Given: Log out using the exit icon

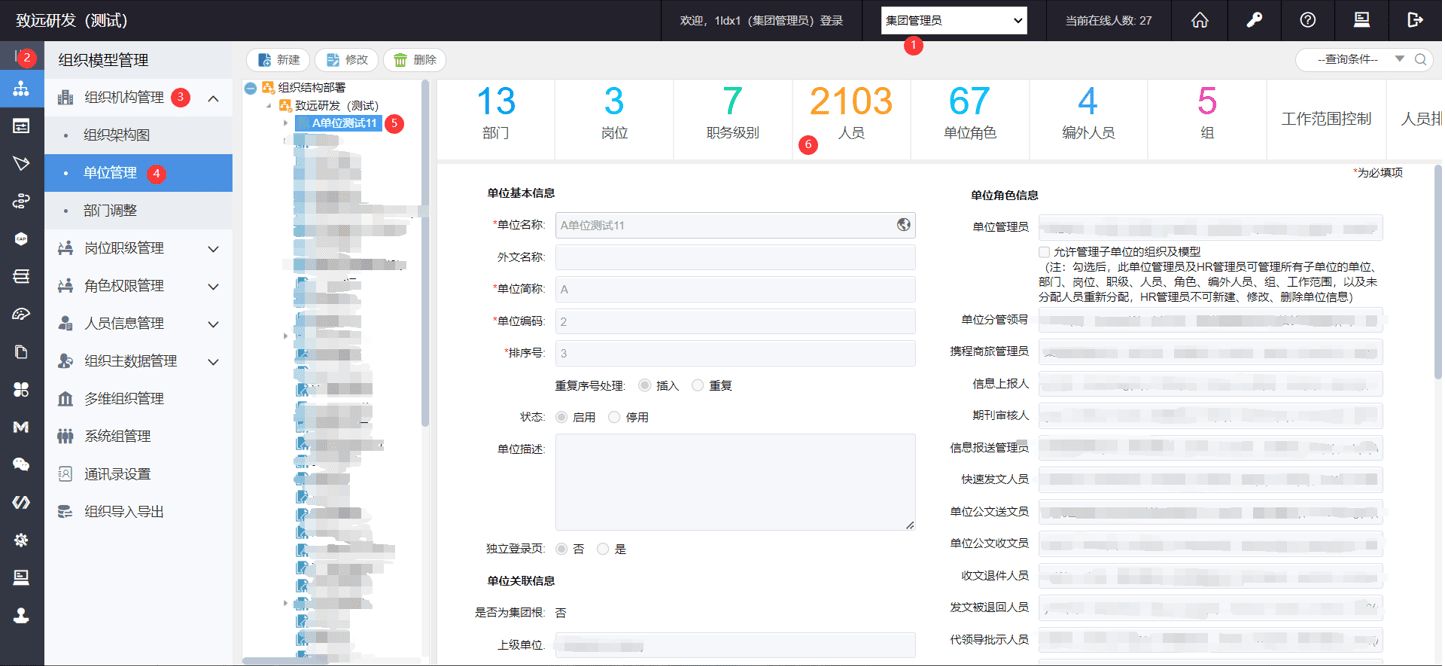Looking at the screenshot, I should tap(1415, 20).
